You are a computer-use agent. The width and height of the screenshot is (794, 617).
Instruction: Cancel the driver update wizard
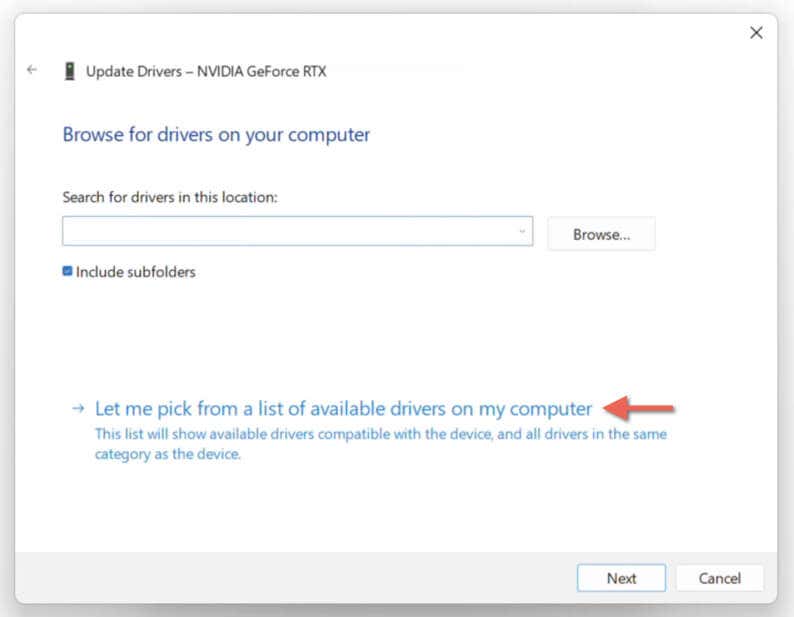click(720, 578)
